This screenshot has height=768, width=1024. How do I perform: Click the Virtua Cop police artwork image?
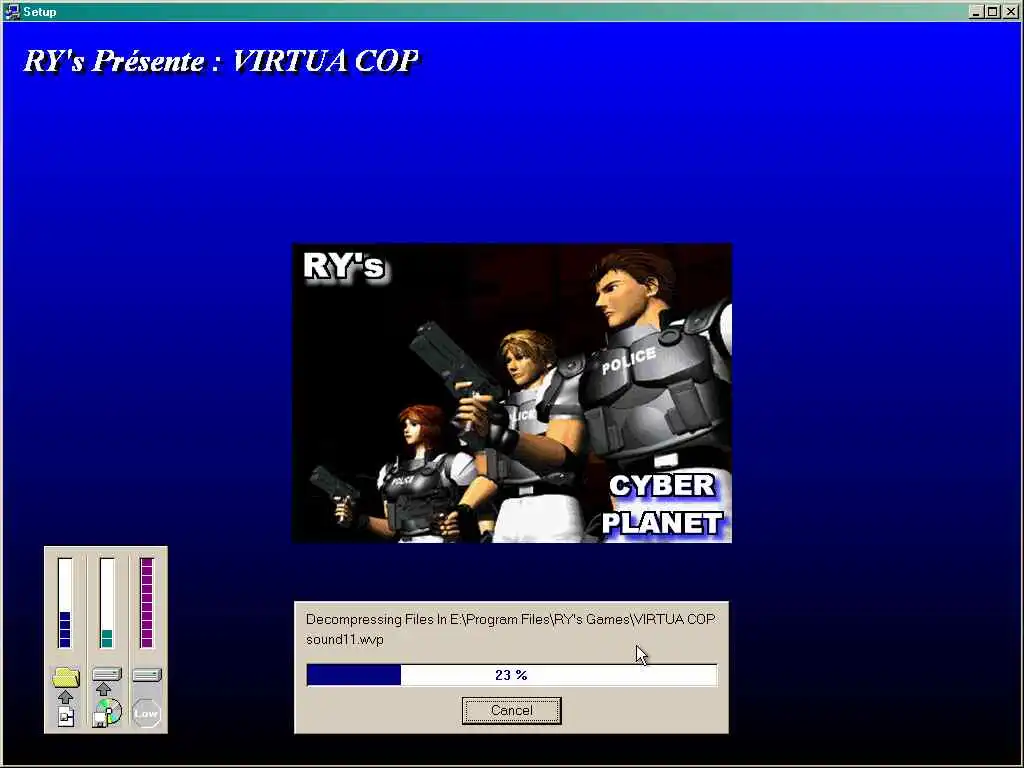point(512,393)
